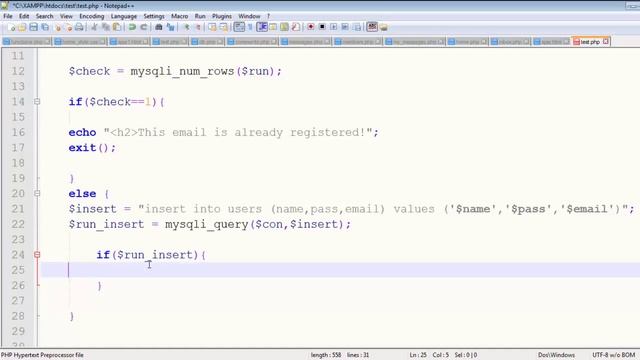The image size is (640, 360).
Task: Toggle Show All Characters pilcrow icon
Action: click(x=250, y=27)
